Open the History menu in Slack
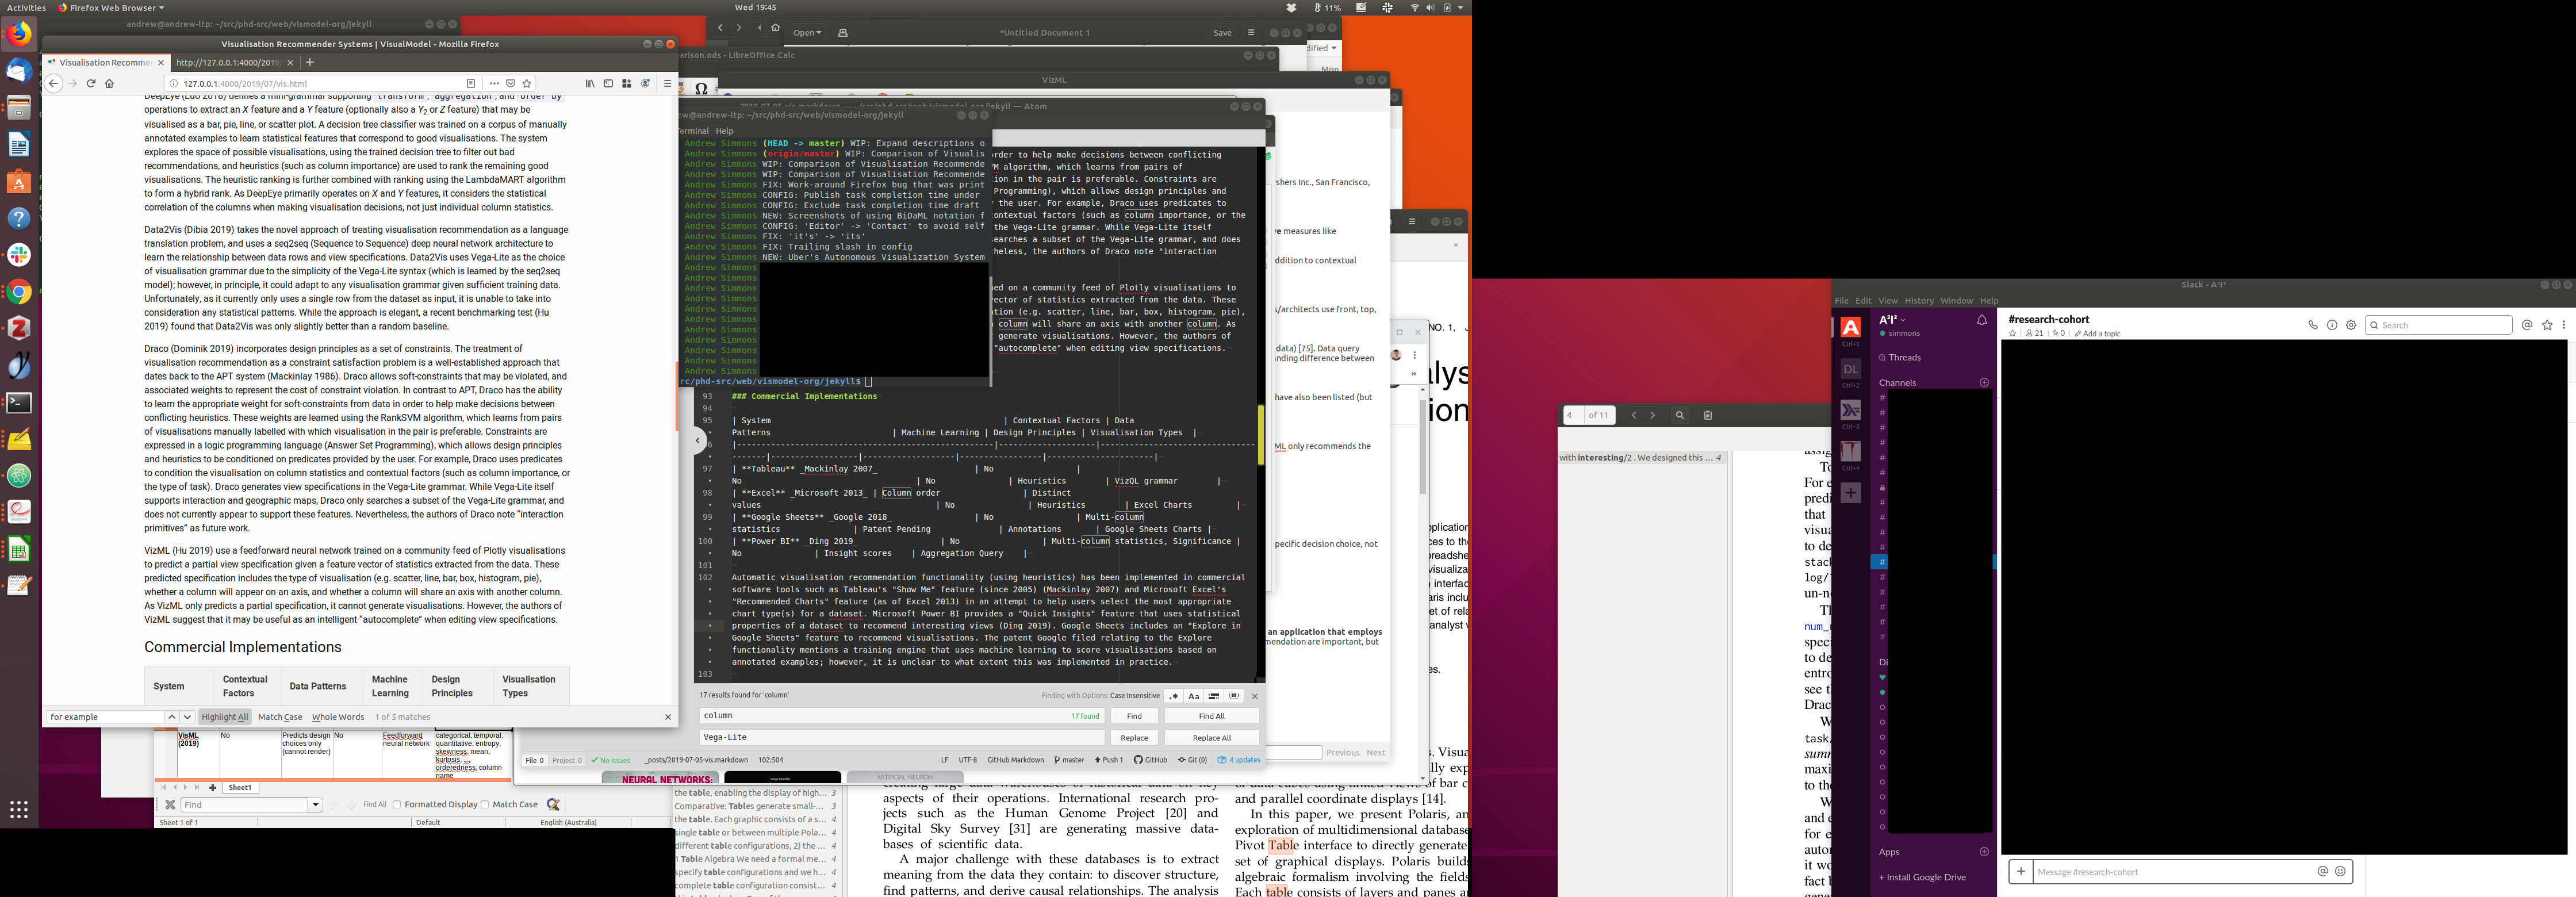The width and height of the screenshot is (2576, 897). pos(1918,301)
